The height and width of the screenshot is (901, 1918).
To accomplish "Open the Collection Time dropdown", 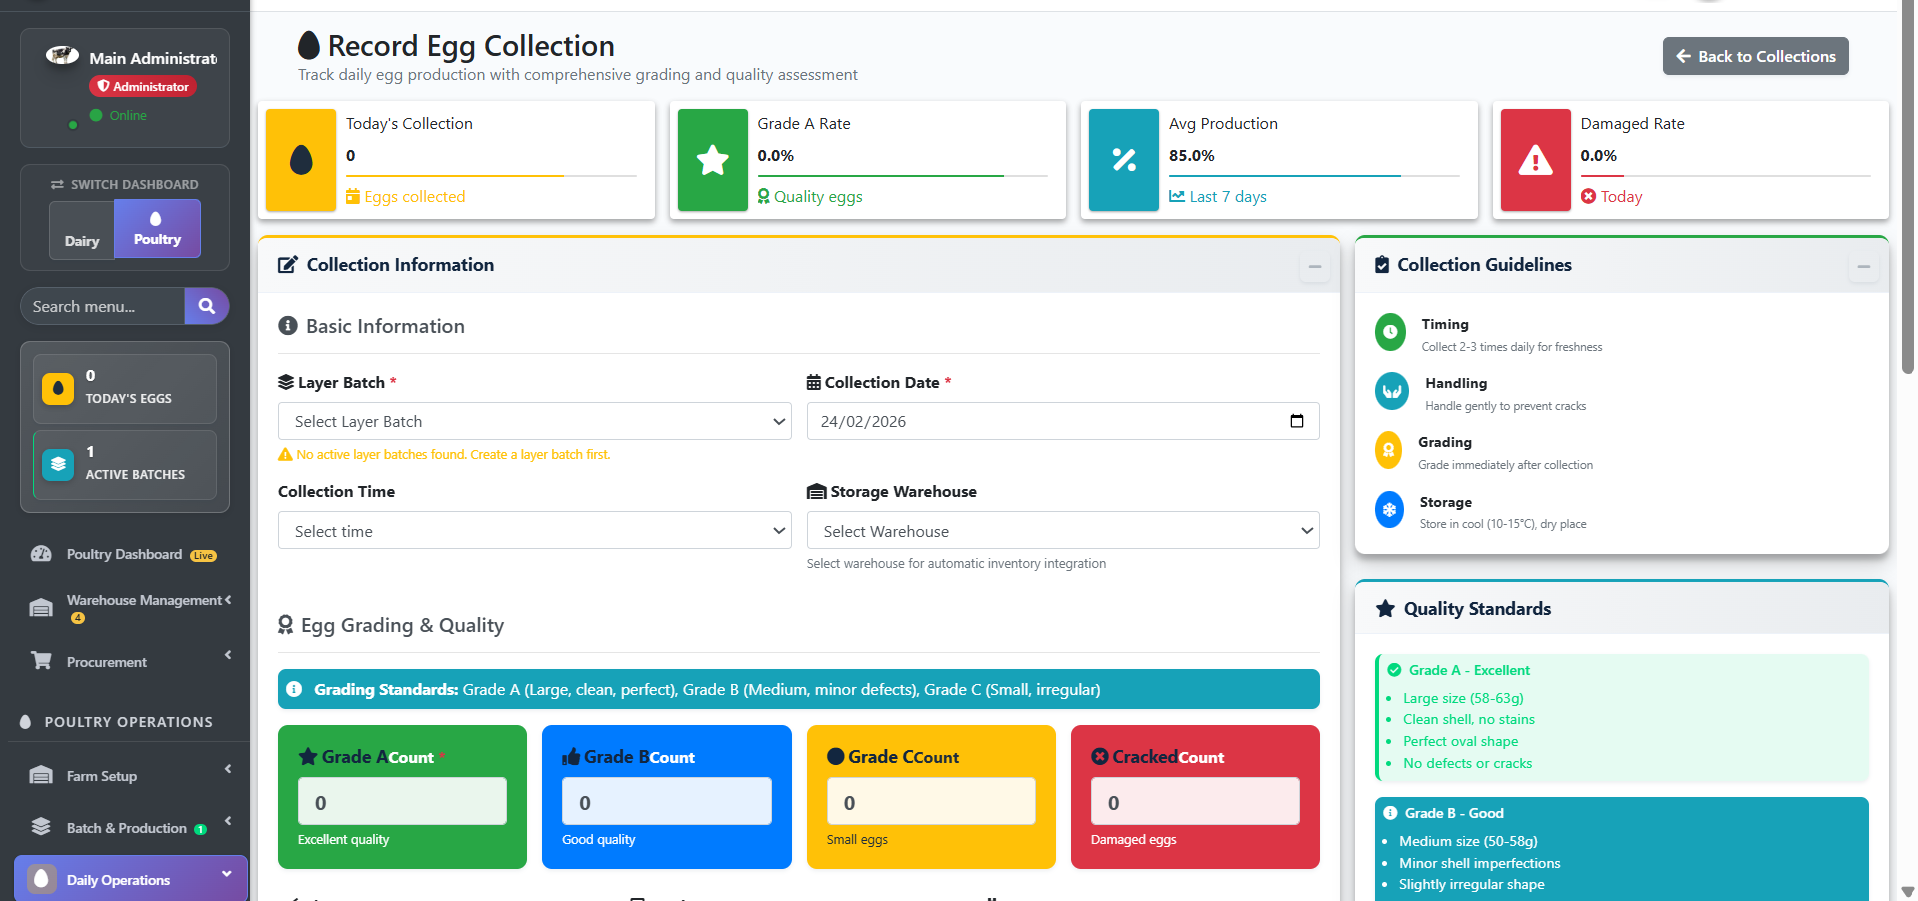I will tap(534, 531).
